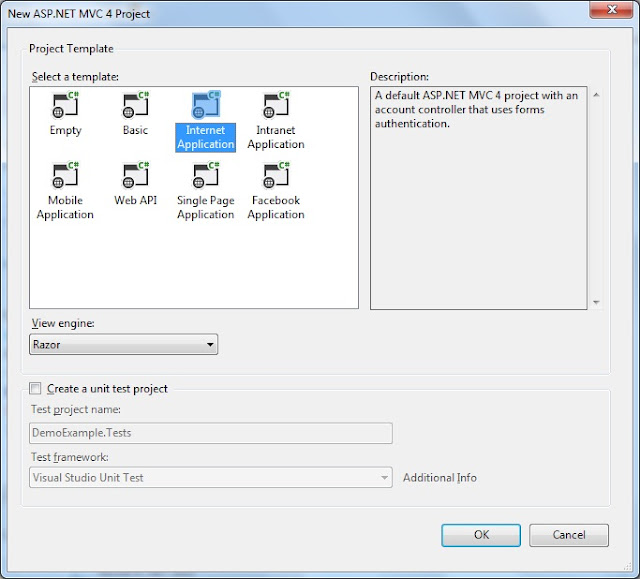Click the 'Test framework:' label

(x=70, y=457)
